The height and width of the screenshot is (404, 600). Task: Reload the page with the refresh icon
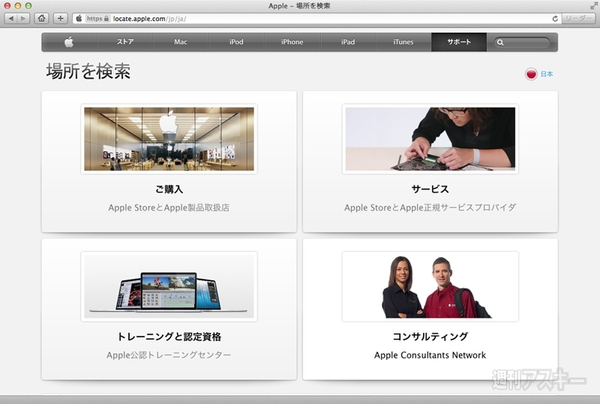pyautogui.click(x=555, y=18)
